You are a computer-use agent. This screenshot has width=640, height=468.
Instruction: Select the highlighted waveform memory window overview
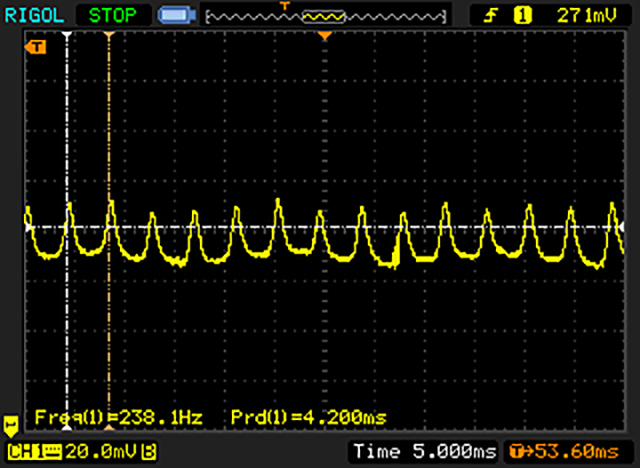click(324, 17)
